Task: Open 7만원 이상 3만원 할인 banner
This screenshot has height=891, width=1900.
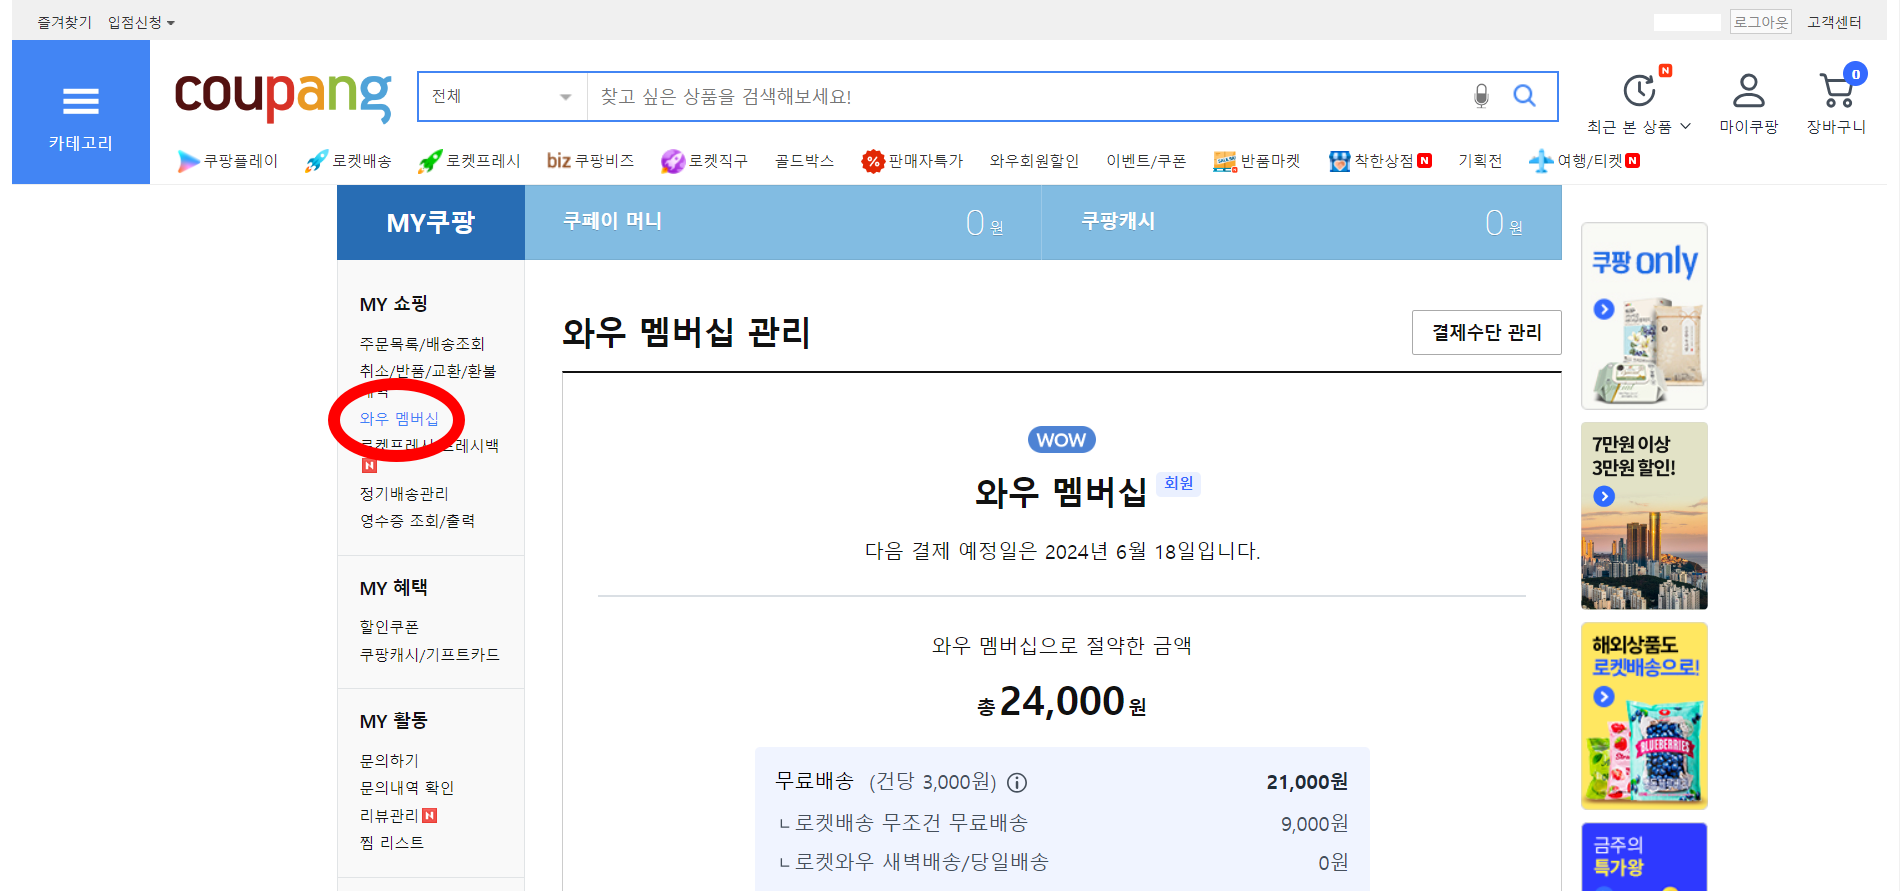Action: (1644, 516)
